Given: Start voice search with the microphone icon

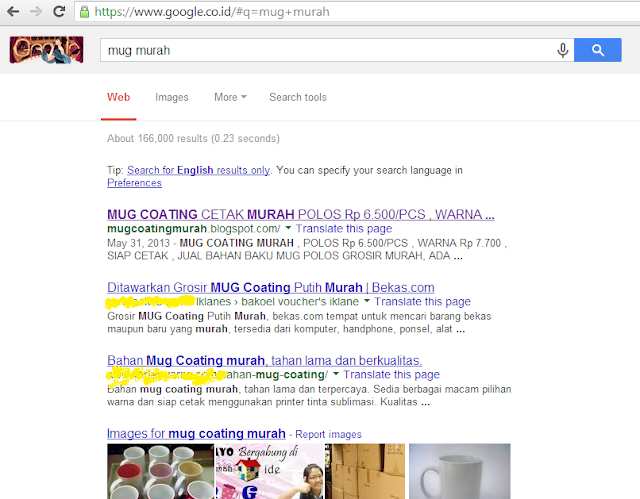Looking at the screenshot, I should pos(562,50).
